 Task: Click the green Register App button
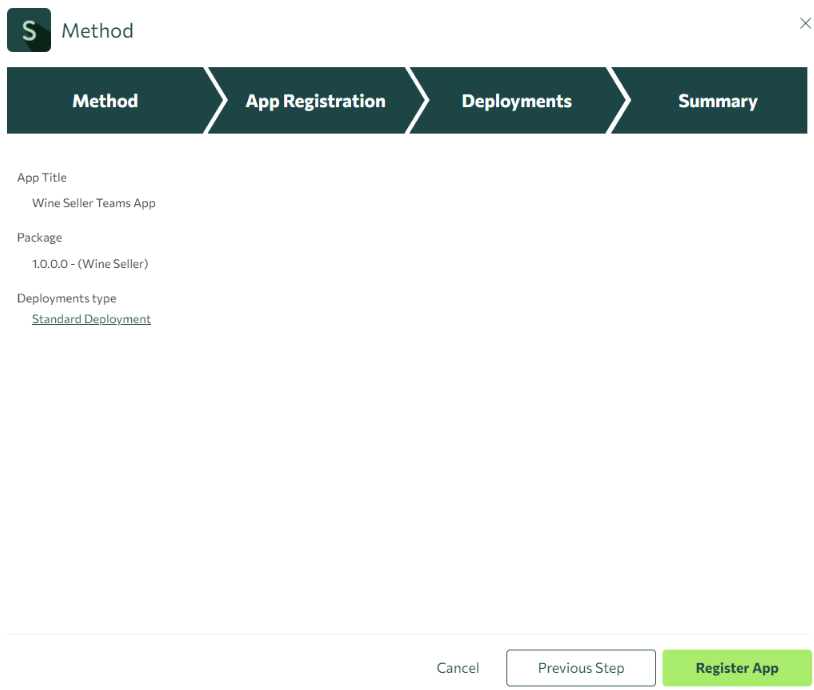click(736, 668)
